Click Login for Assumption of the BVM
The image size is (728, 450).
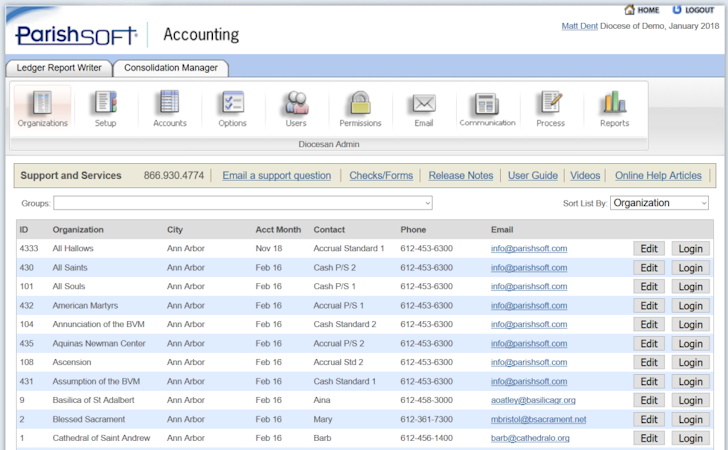[690, 382]
